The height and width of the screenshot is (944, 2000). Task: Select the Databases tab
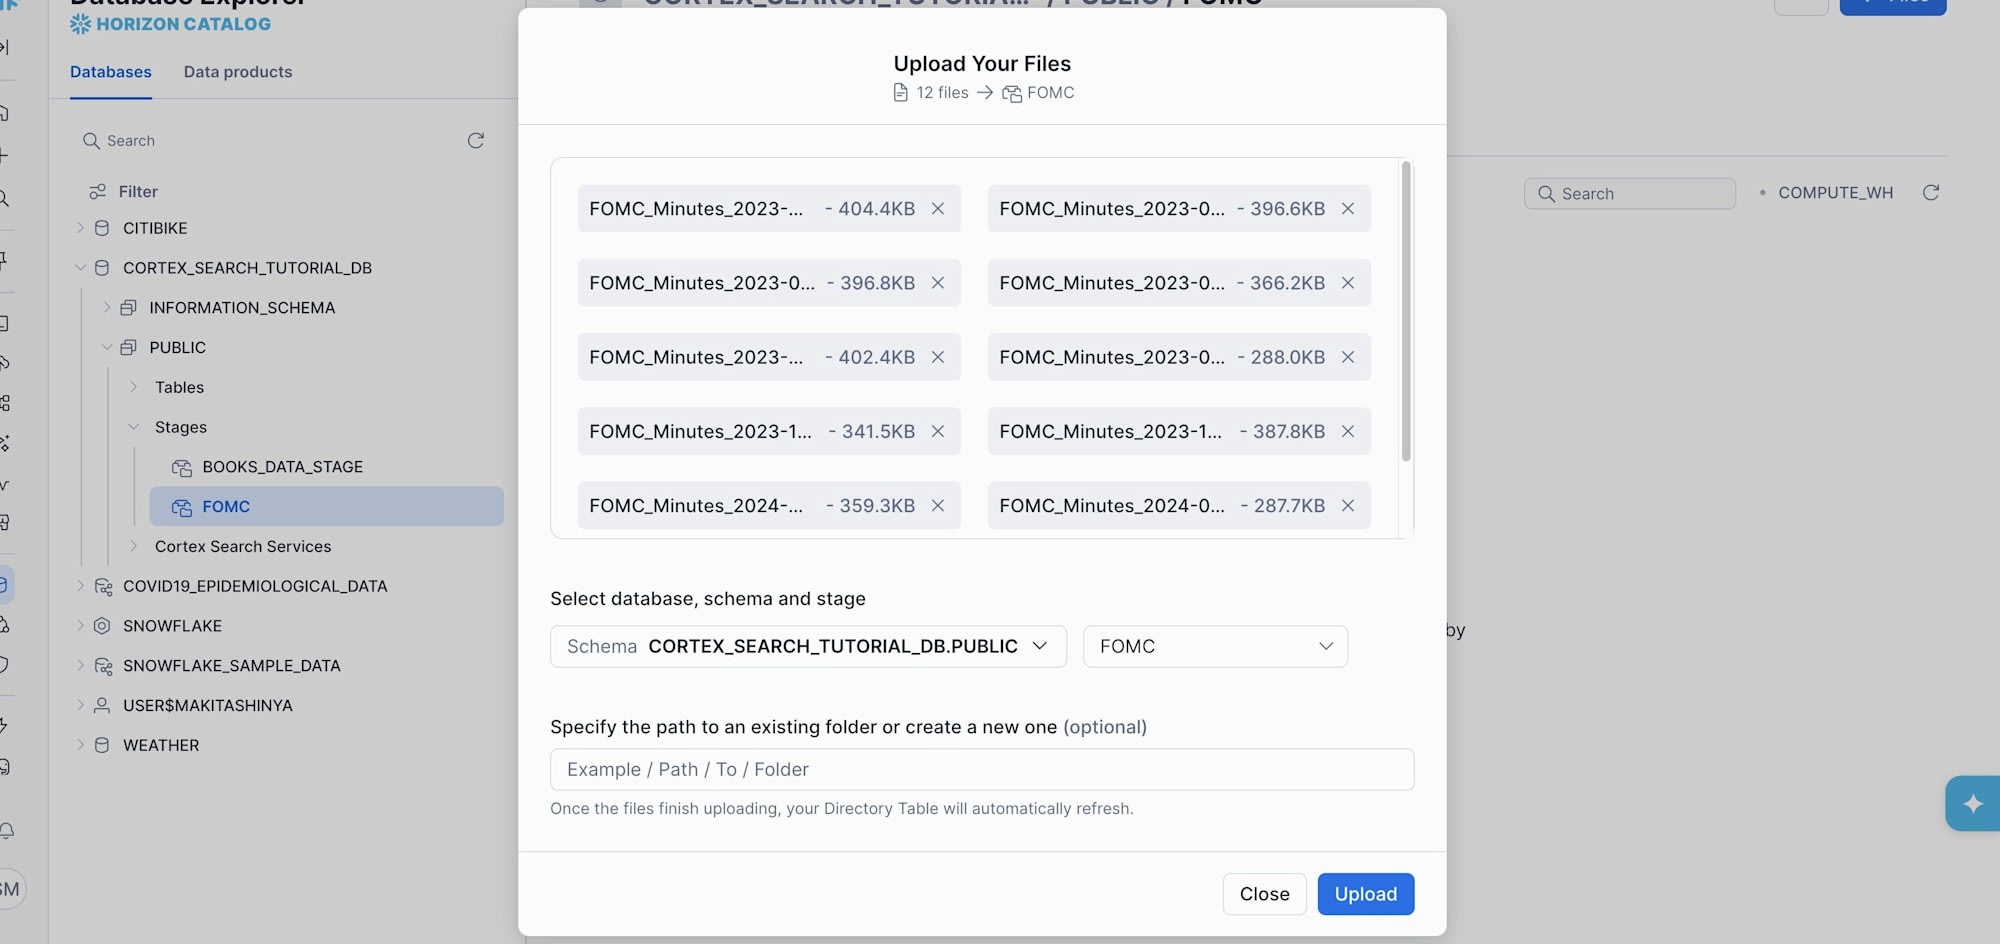(x=111, y=72)
